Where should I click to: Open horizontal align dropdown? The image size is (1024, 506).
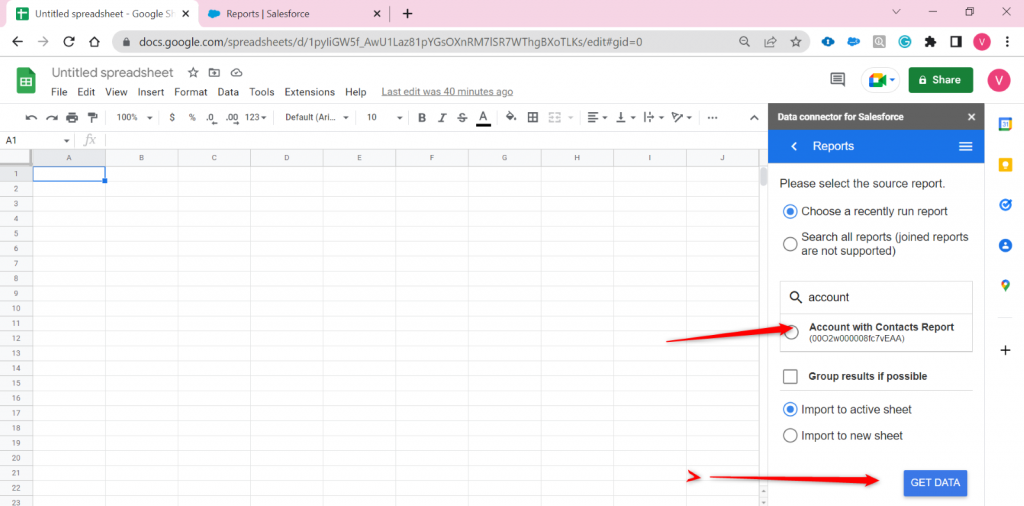point(597,118)
